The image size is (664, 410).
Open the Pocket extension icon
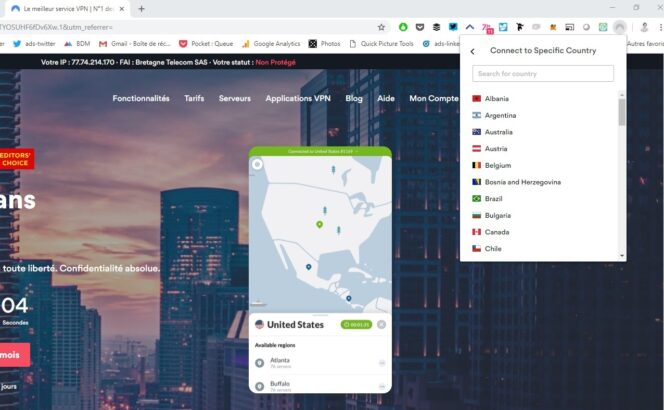tap(420, 27)
